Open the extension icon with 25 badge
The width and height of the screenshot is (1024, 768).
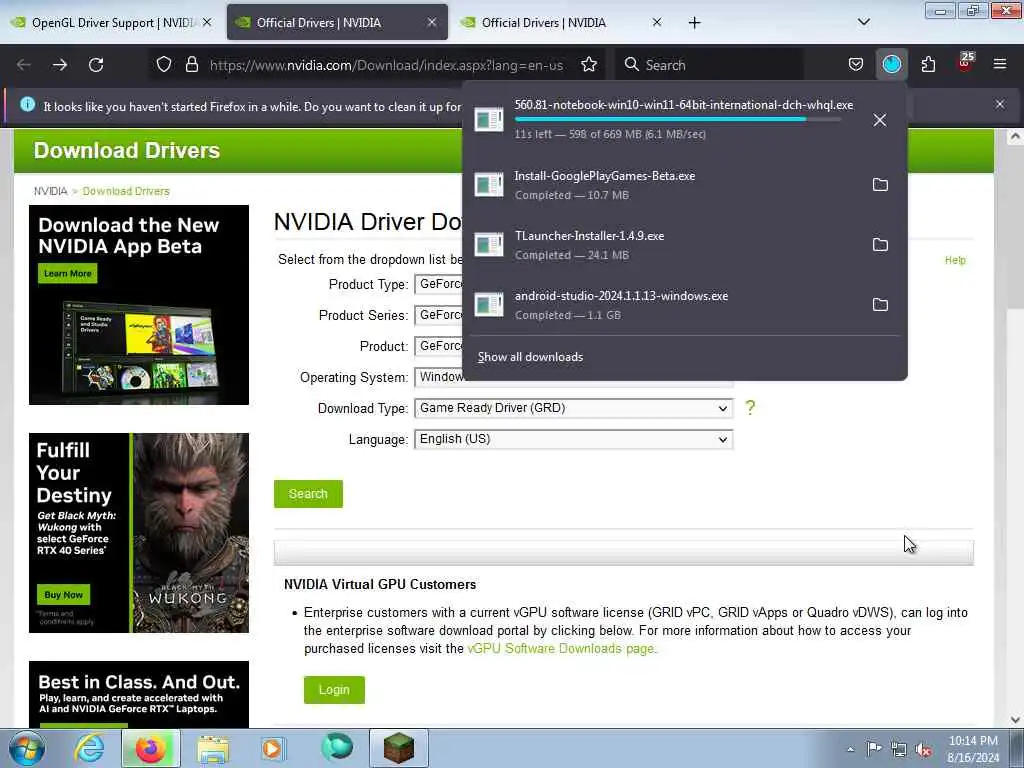965,63
